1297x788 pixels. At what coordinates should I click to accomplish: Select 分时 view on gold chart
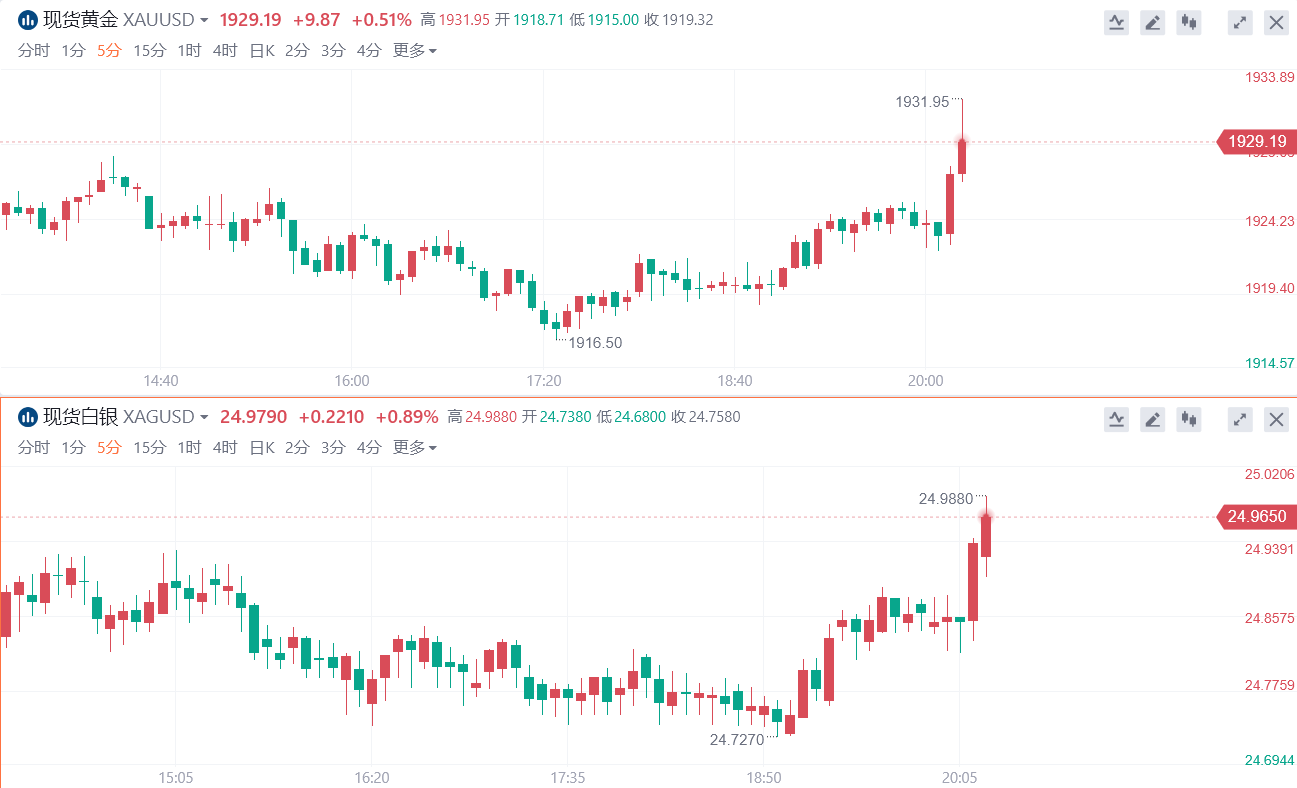click(x=33, y=51)
